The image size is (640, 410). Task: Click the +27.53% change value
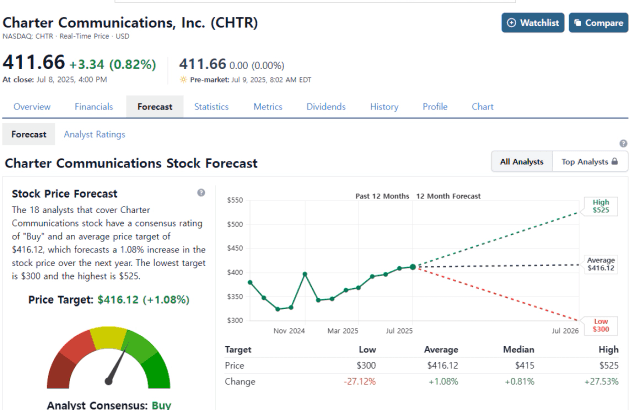tap(601, 382)
